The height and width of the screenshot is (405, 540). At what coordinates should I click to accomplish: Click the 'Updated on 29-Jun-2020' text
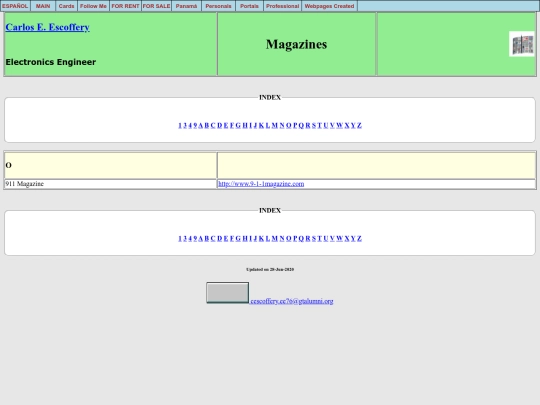[x=270, y=269]
